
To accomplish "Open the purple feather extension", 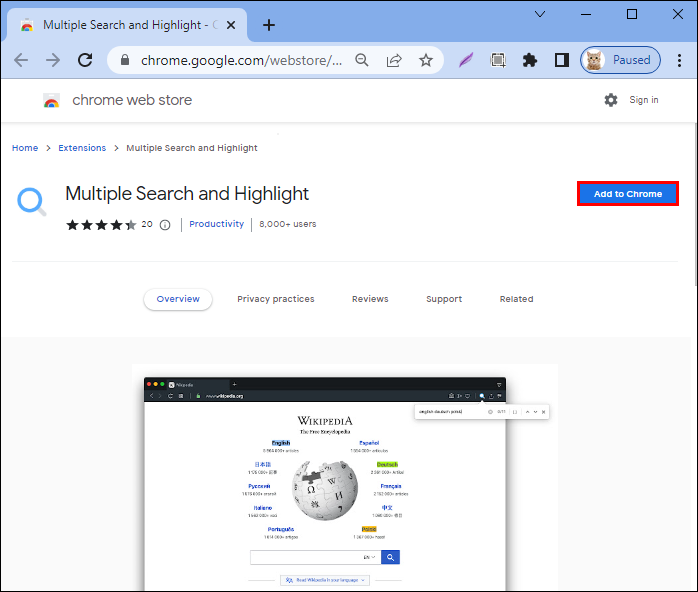I will tap(466, 60).
